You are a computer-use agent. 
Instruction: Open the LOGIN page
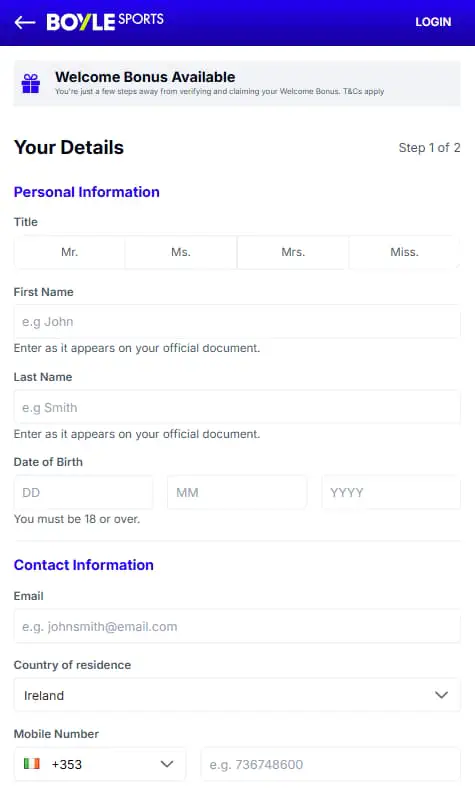433,22
